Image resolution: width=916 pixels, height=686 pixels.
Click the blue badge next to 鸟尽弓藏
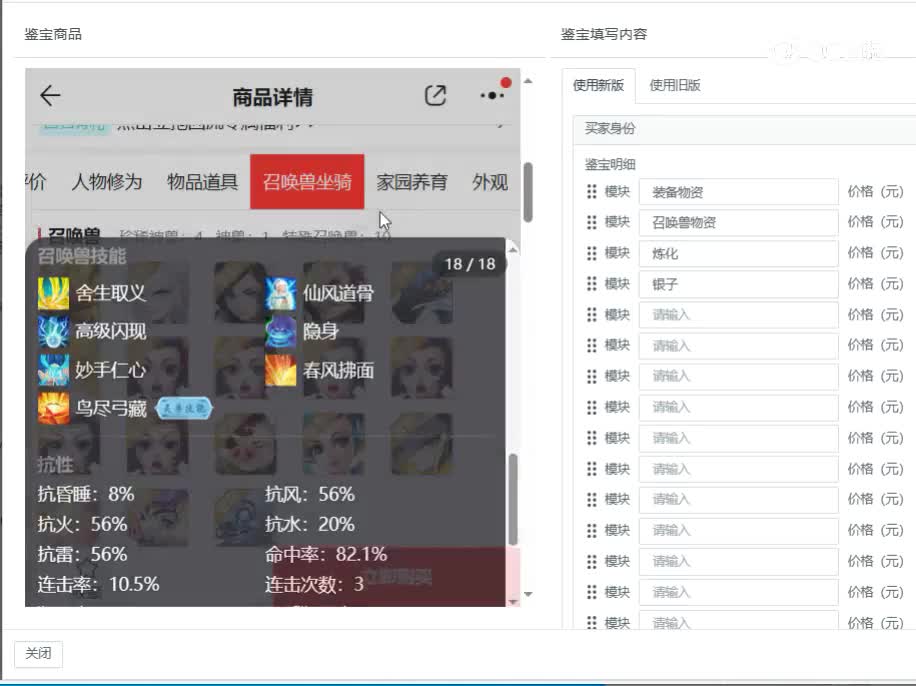click(184, 408)
